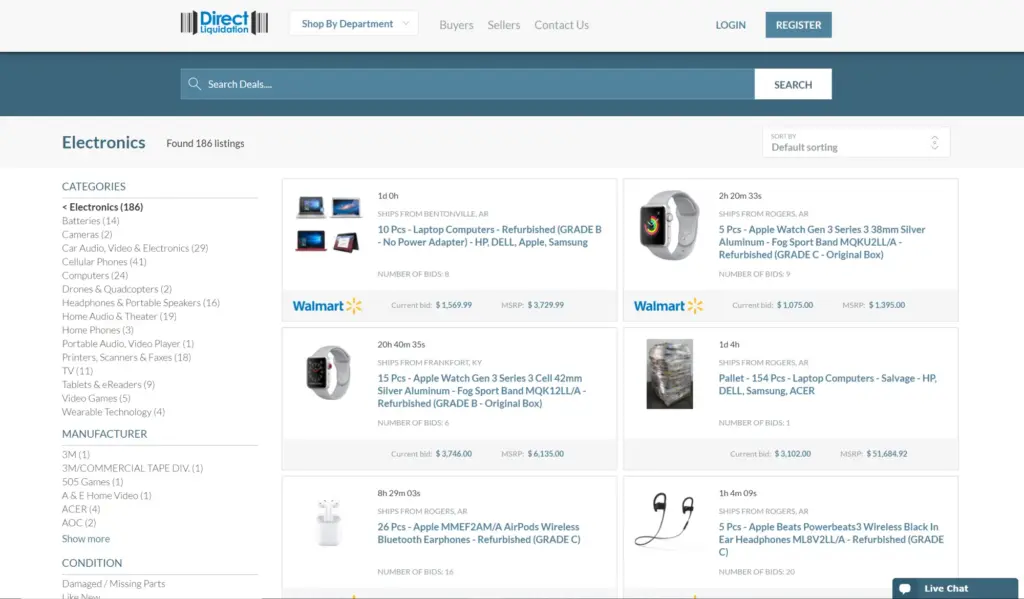
Task: Select manufacturer ACER (4)
Action: 81,509
